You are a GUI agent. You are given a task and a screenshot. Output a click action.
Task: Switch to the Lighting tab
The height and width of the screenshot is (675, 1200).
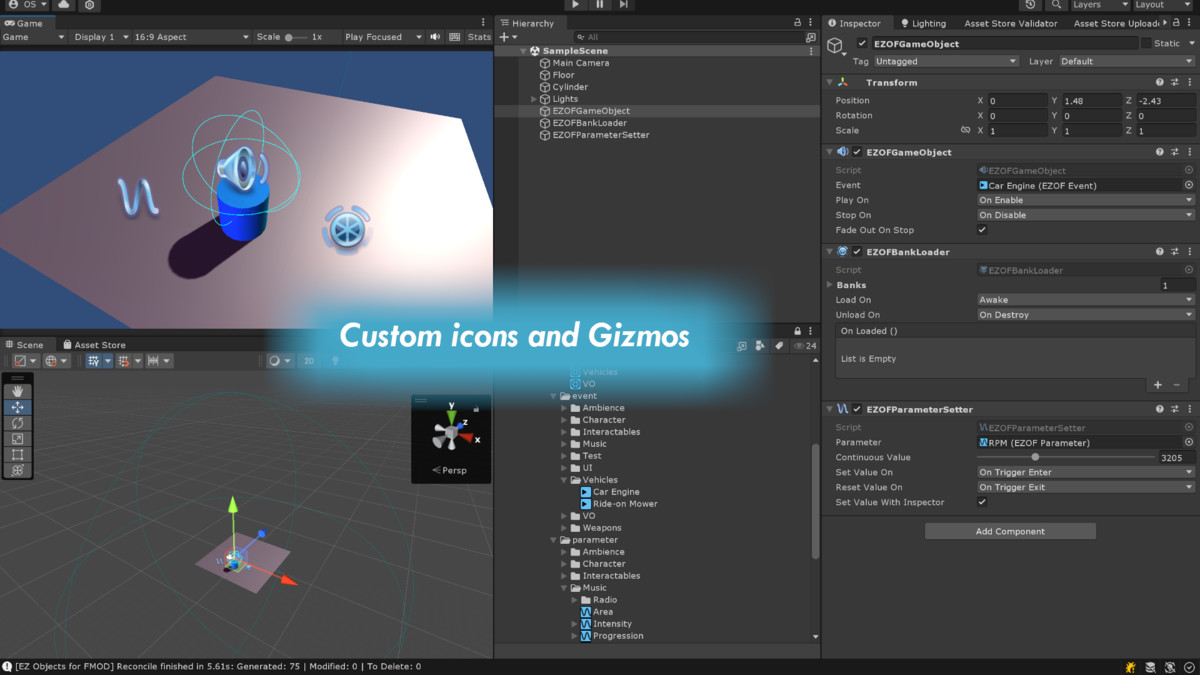click(x=923, y=23)
